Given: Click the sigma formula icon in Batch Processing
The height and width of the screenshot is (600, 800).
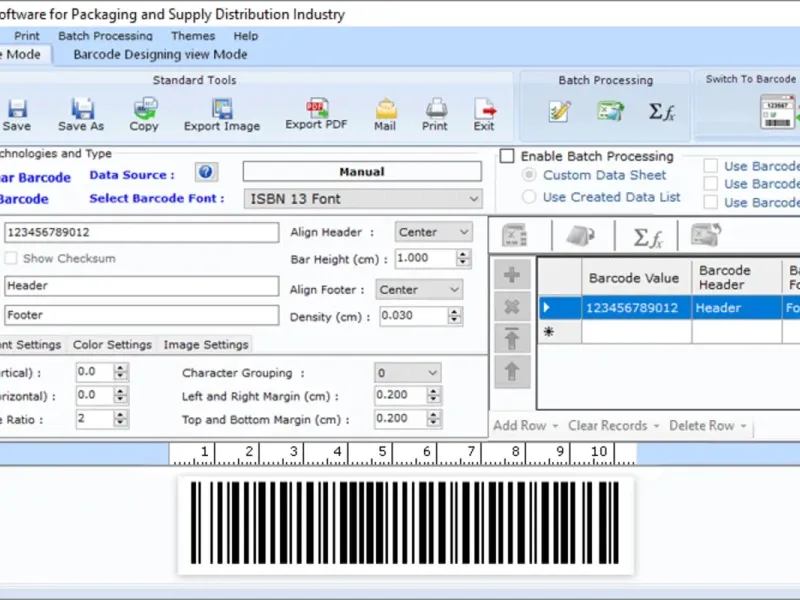Looking at the screenshot, I should tap(662, 112).
